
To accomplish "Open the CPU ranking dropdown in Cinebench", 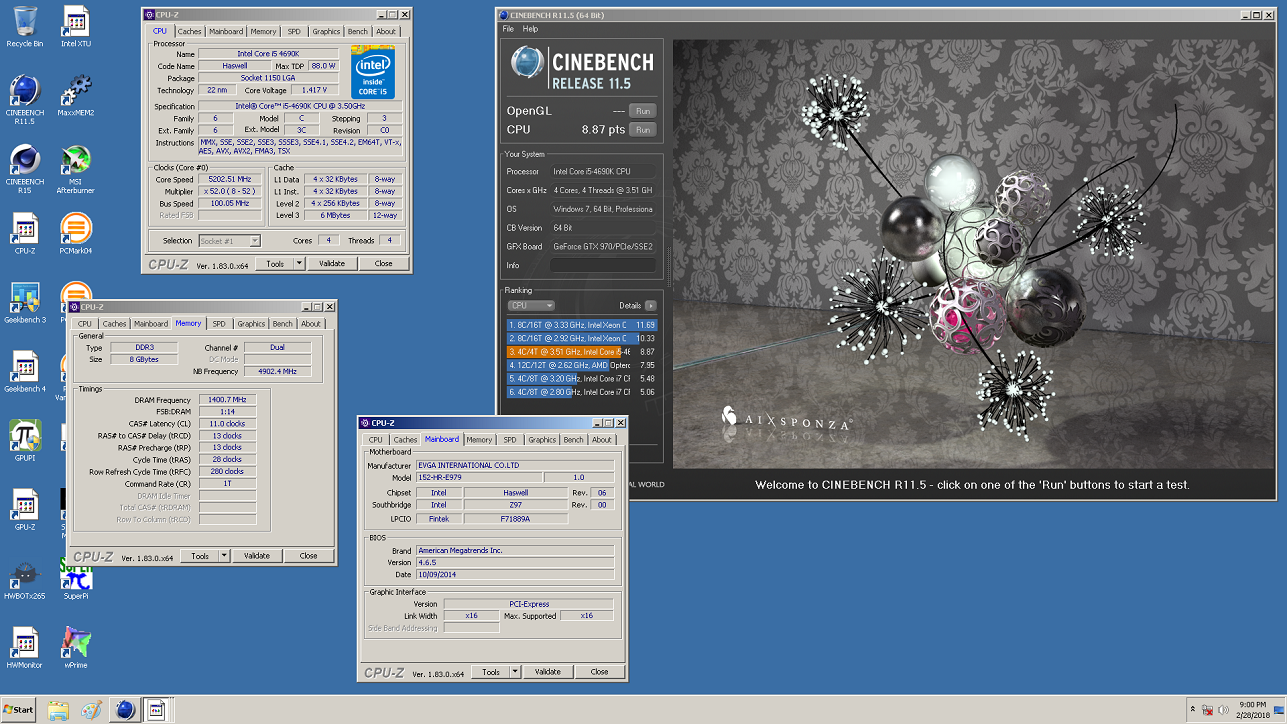I will pyautogui.click(x=530, y=305).
